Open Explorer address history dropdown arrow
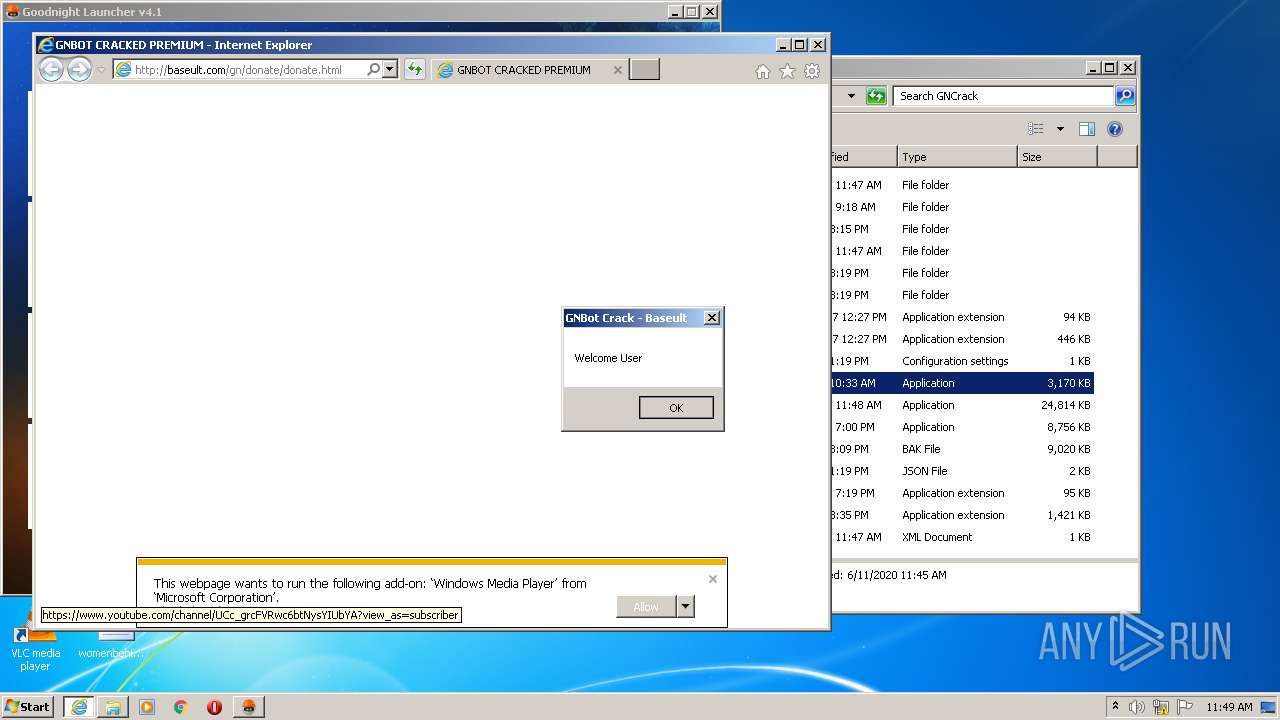 [851, 96]
